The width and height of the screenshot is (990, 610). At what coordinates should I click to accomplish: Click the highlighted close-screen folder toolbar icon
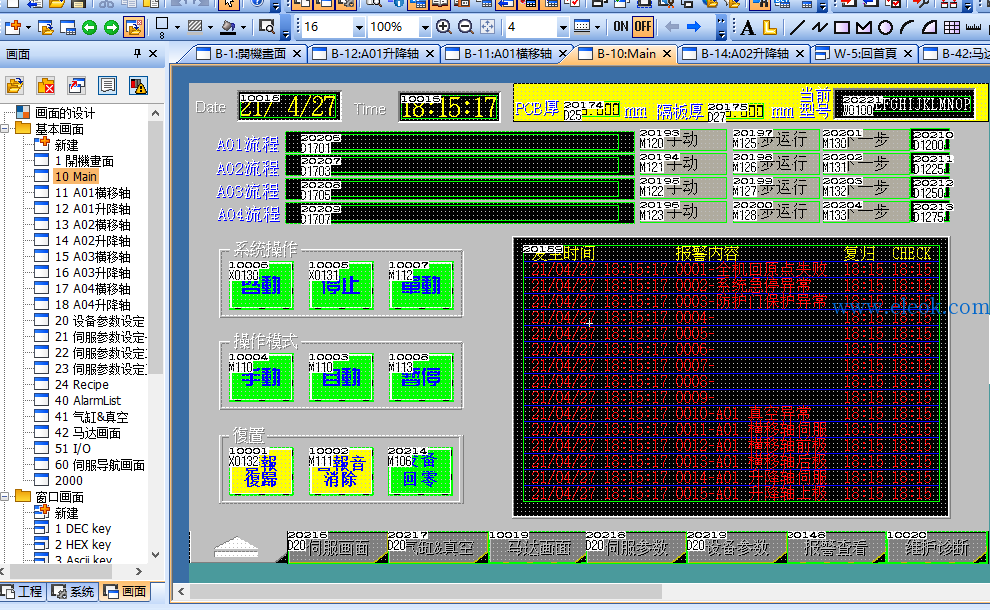[x=134, y=27]
